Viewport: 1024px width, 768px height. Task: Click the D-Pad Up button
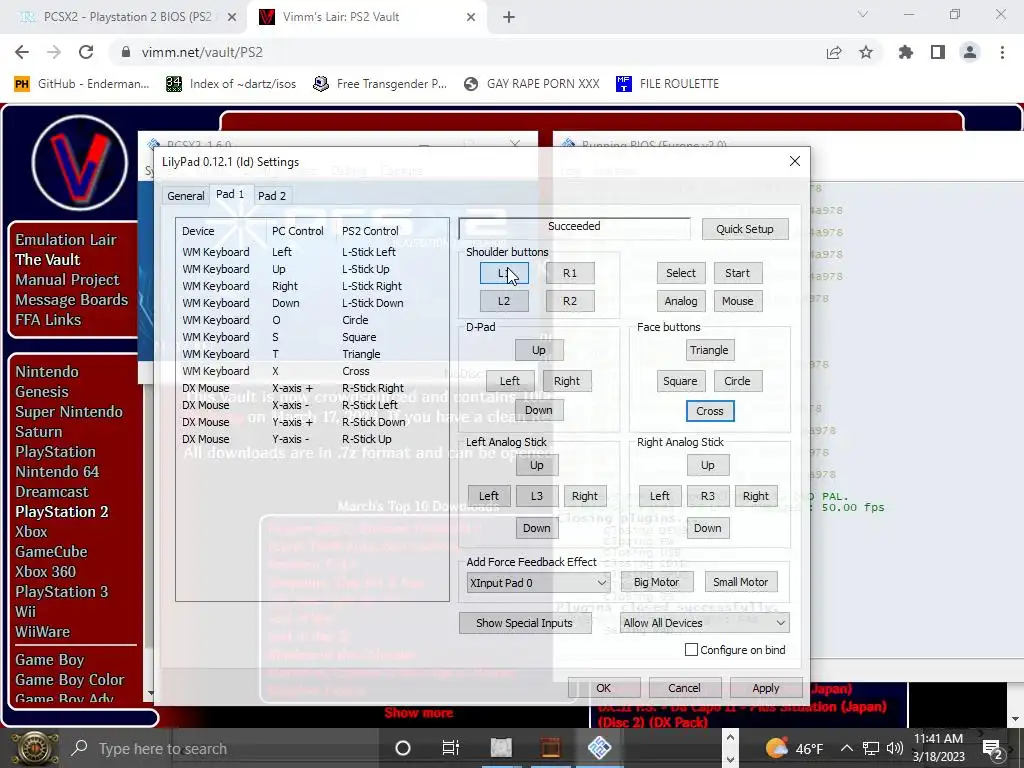click(x=539, y=350)
